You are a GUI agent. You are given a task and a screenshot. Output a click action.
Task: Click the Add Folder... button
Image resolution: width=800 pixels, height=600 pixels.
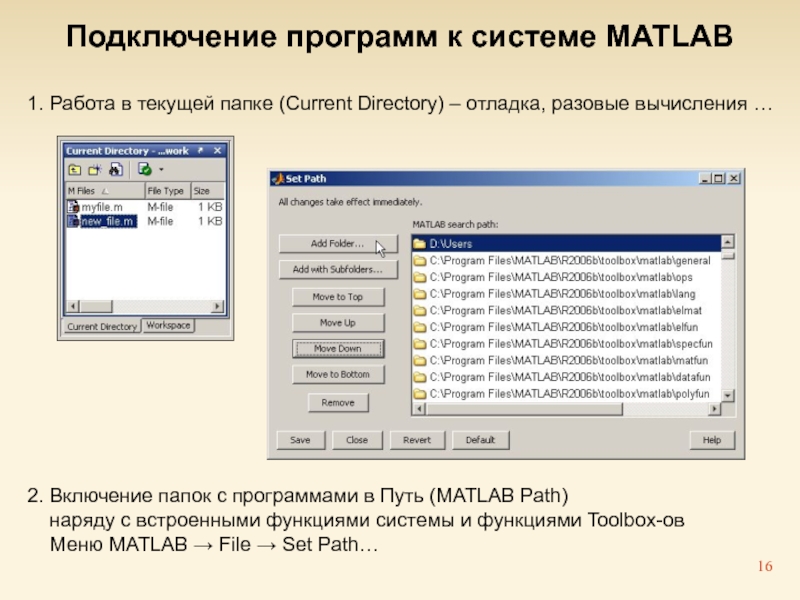tap(338, 244)
